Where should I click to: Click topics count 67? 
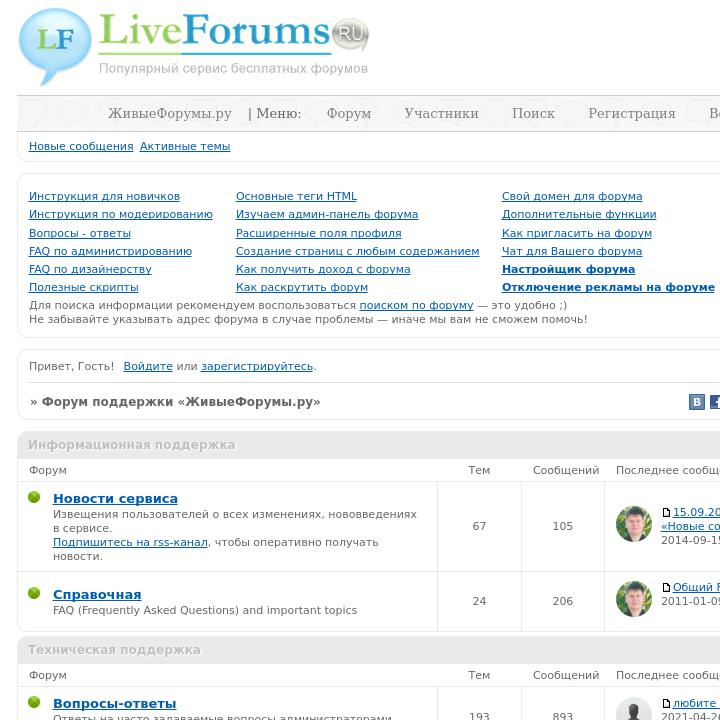[x=479, y=526]
